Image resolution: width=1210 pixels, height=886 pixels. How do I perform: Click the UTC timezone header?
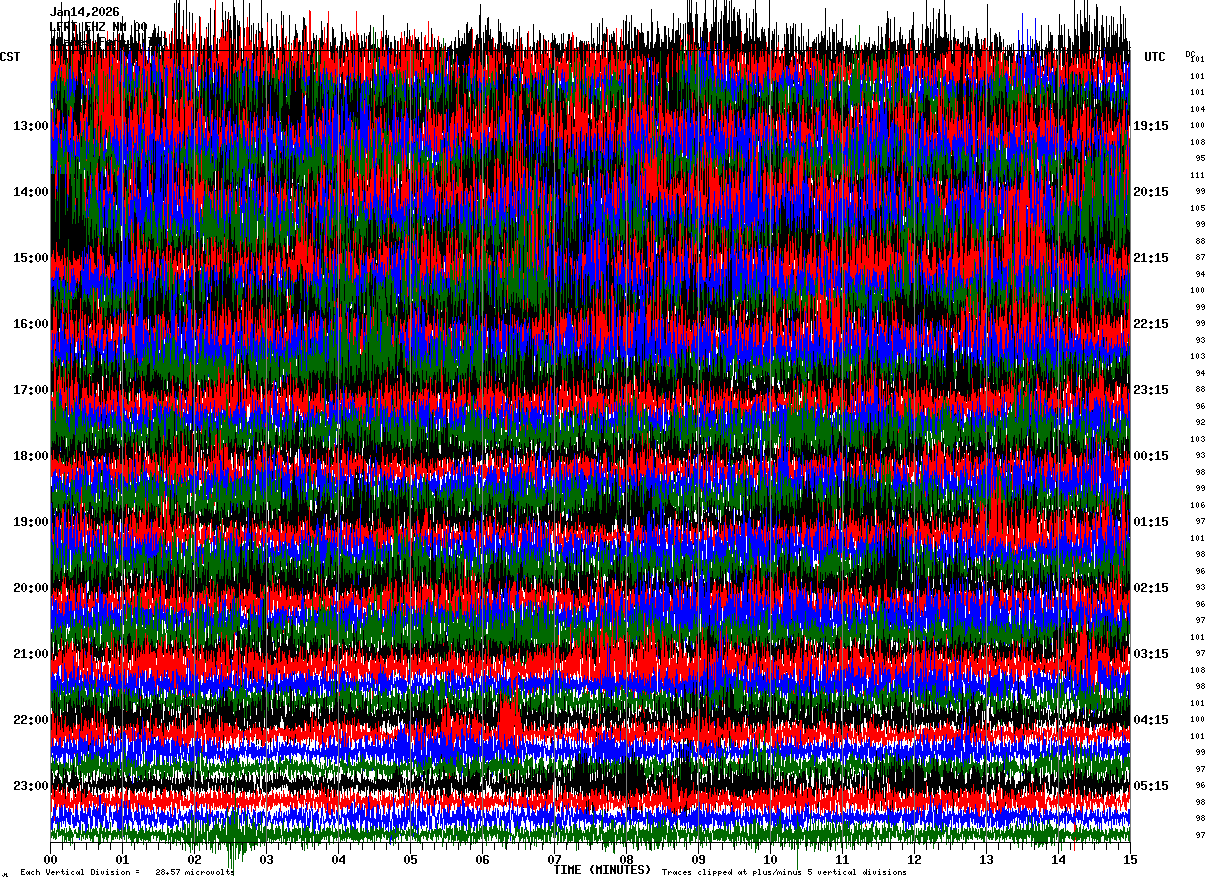point(1155,57)
